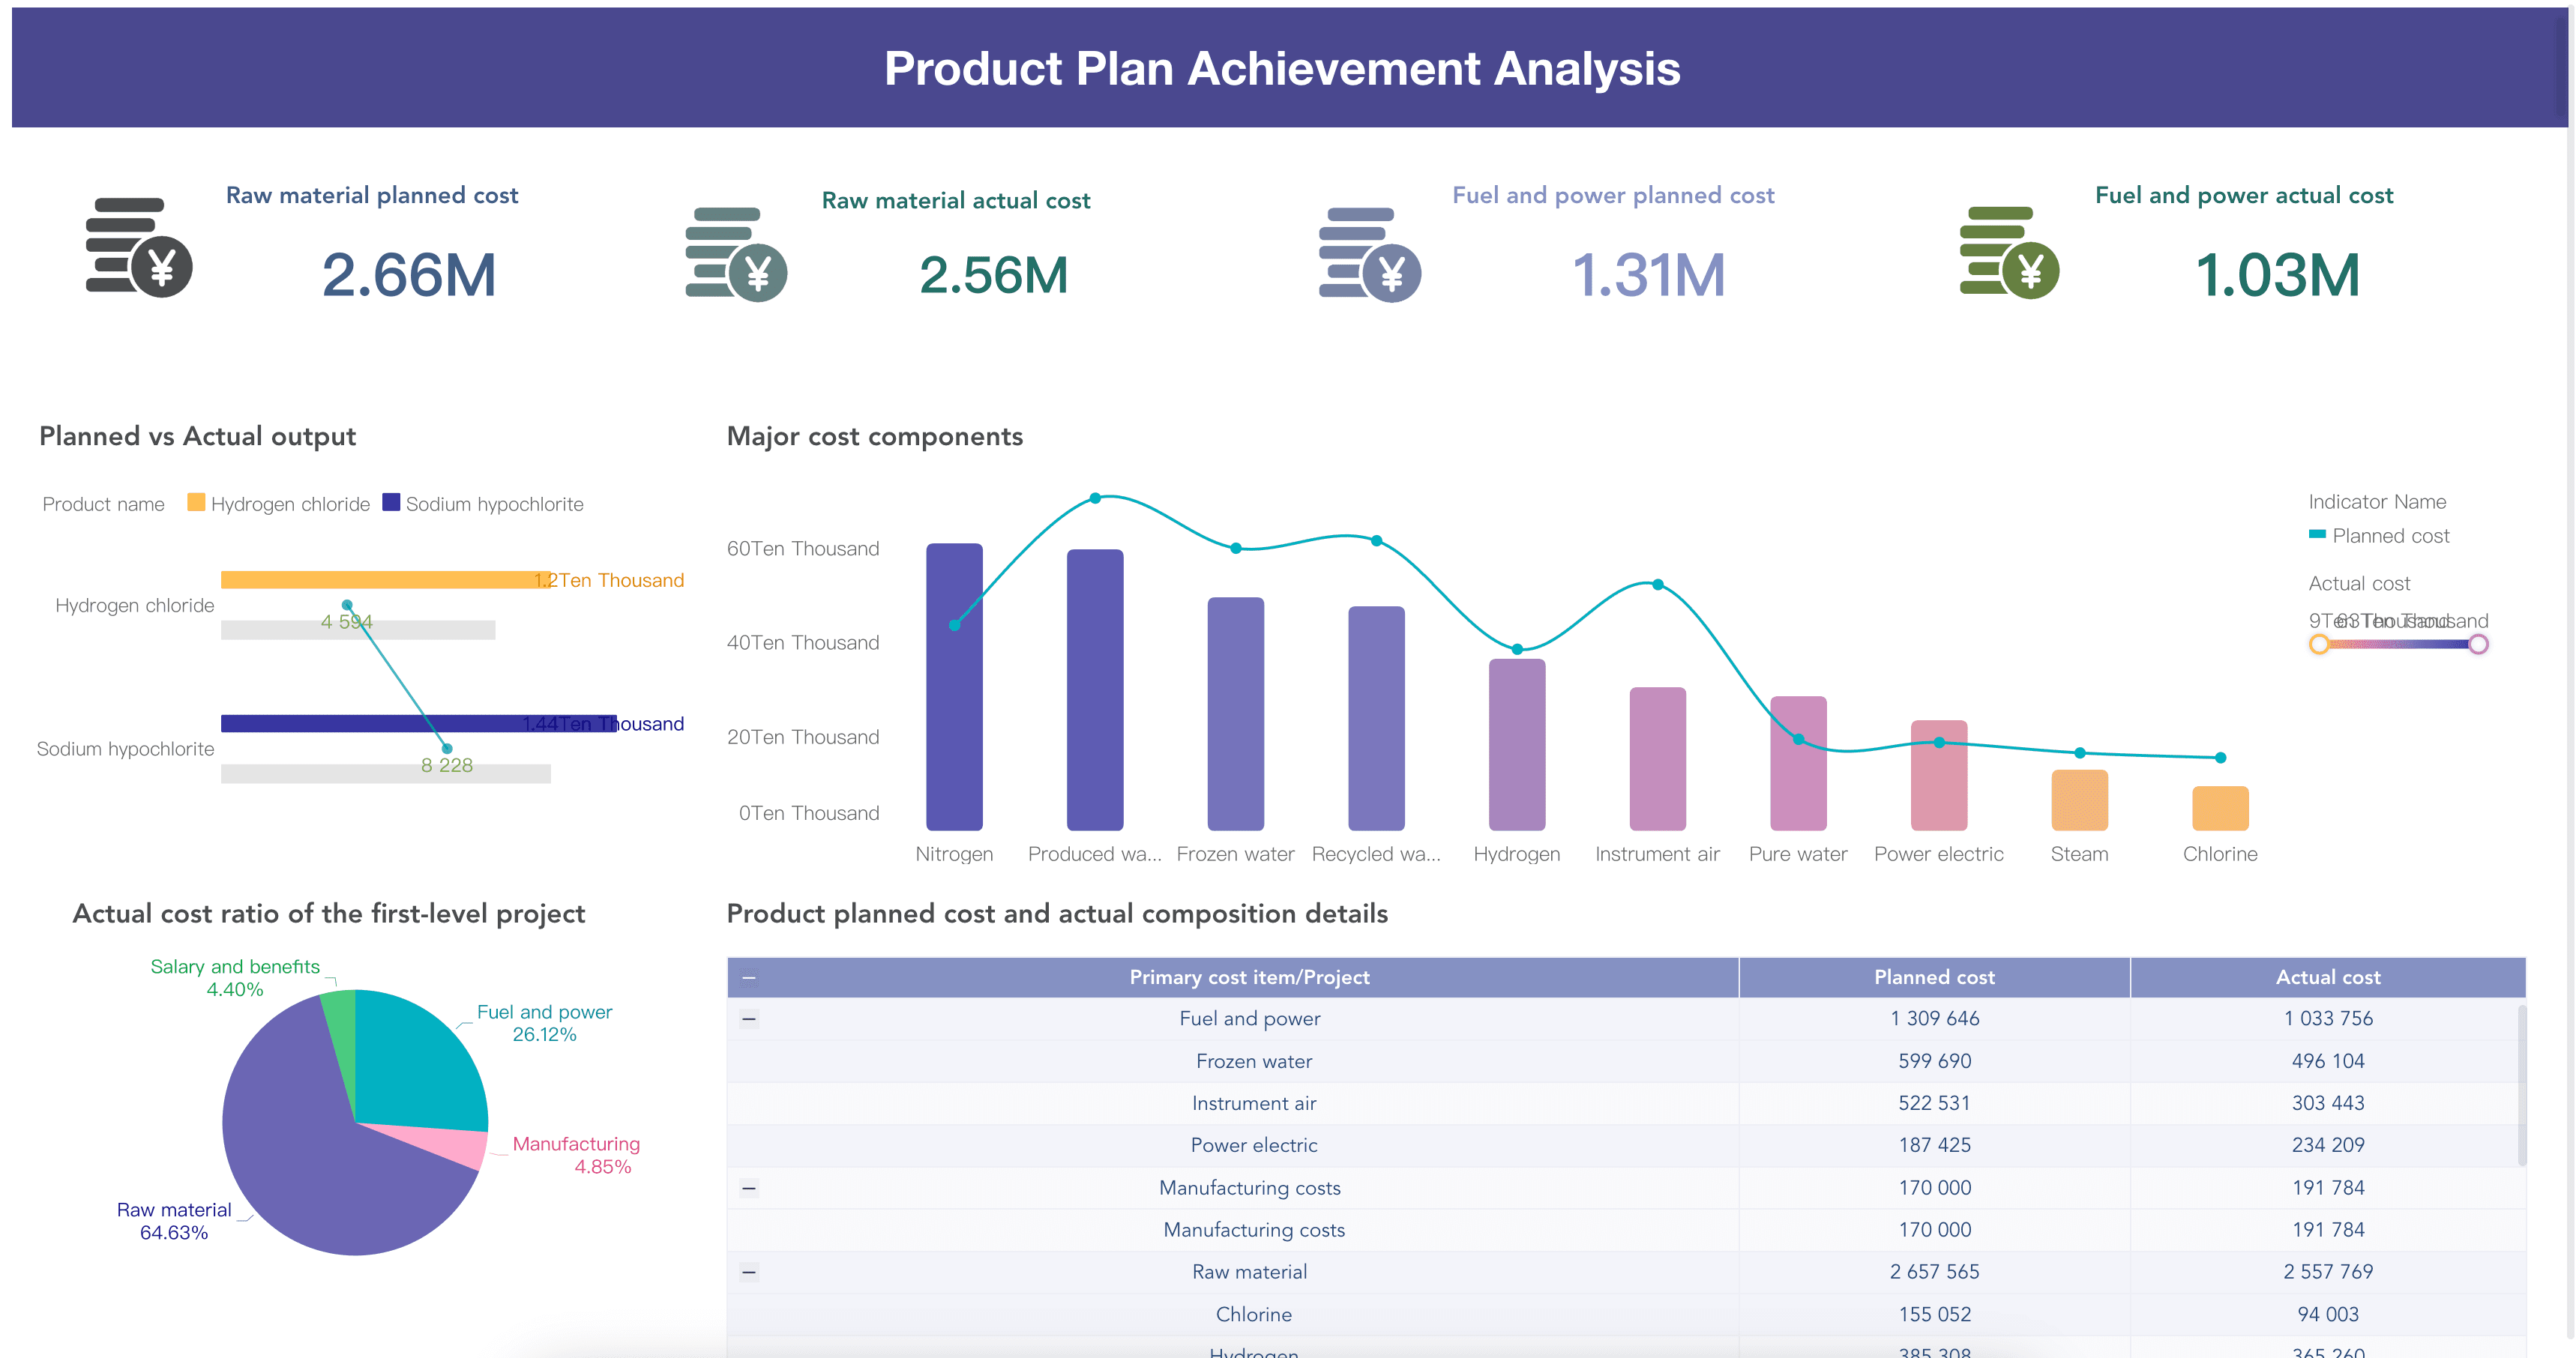2576x1358 pixels.
Task: Click the Power electric table row label
Action: point(1253,1145)
